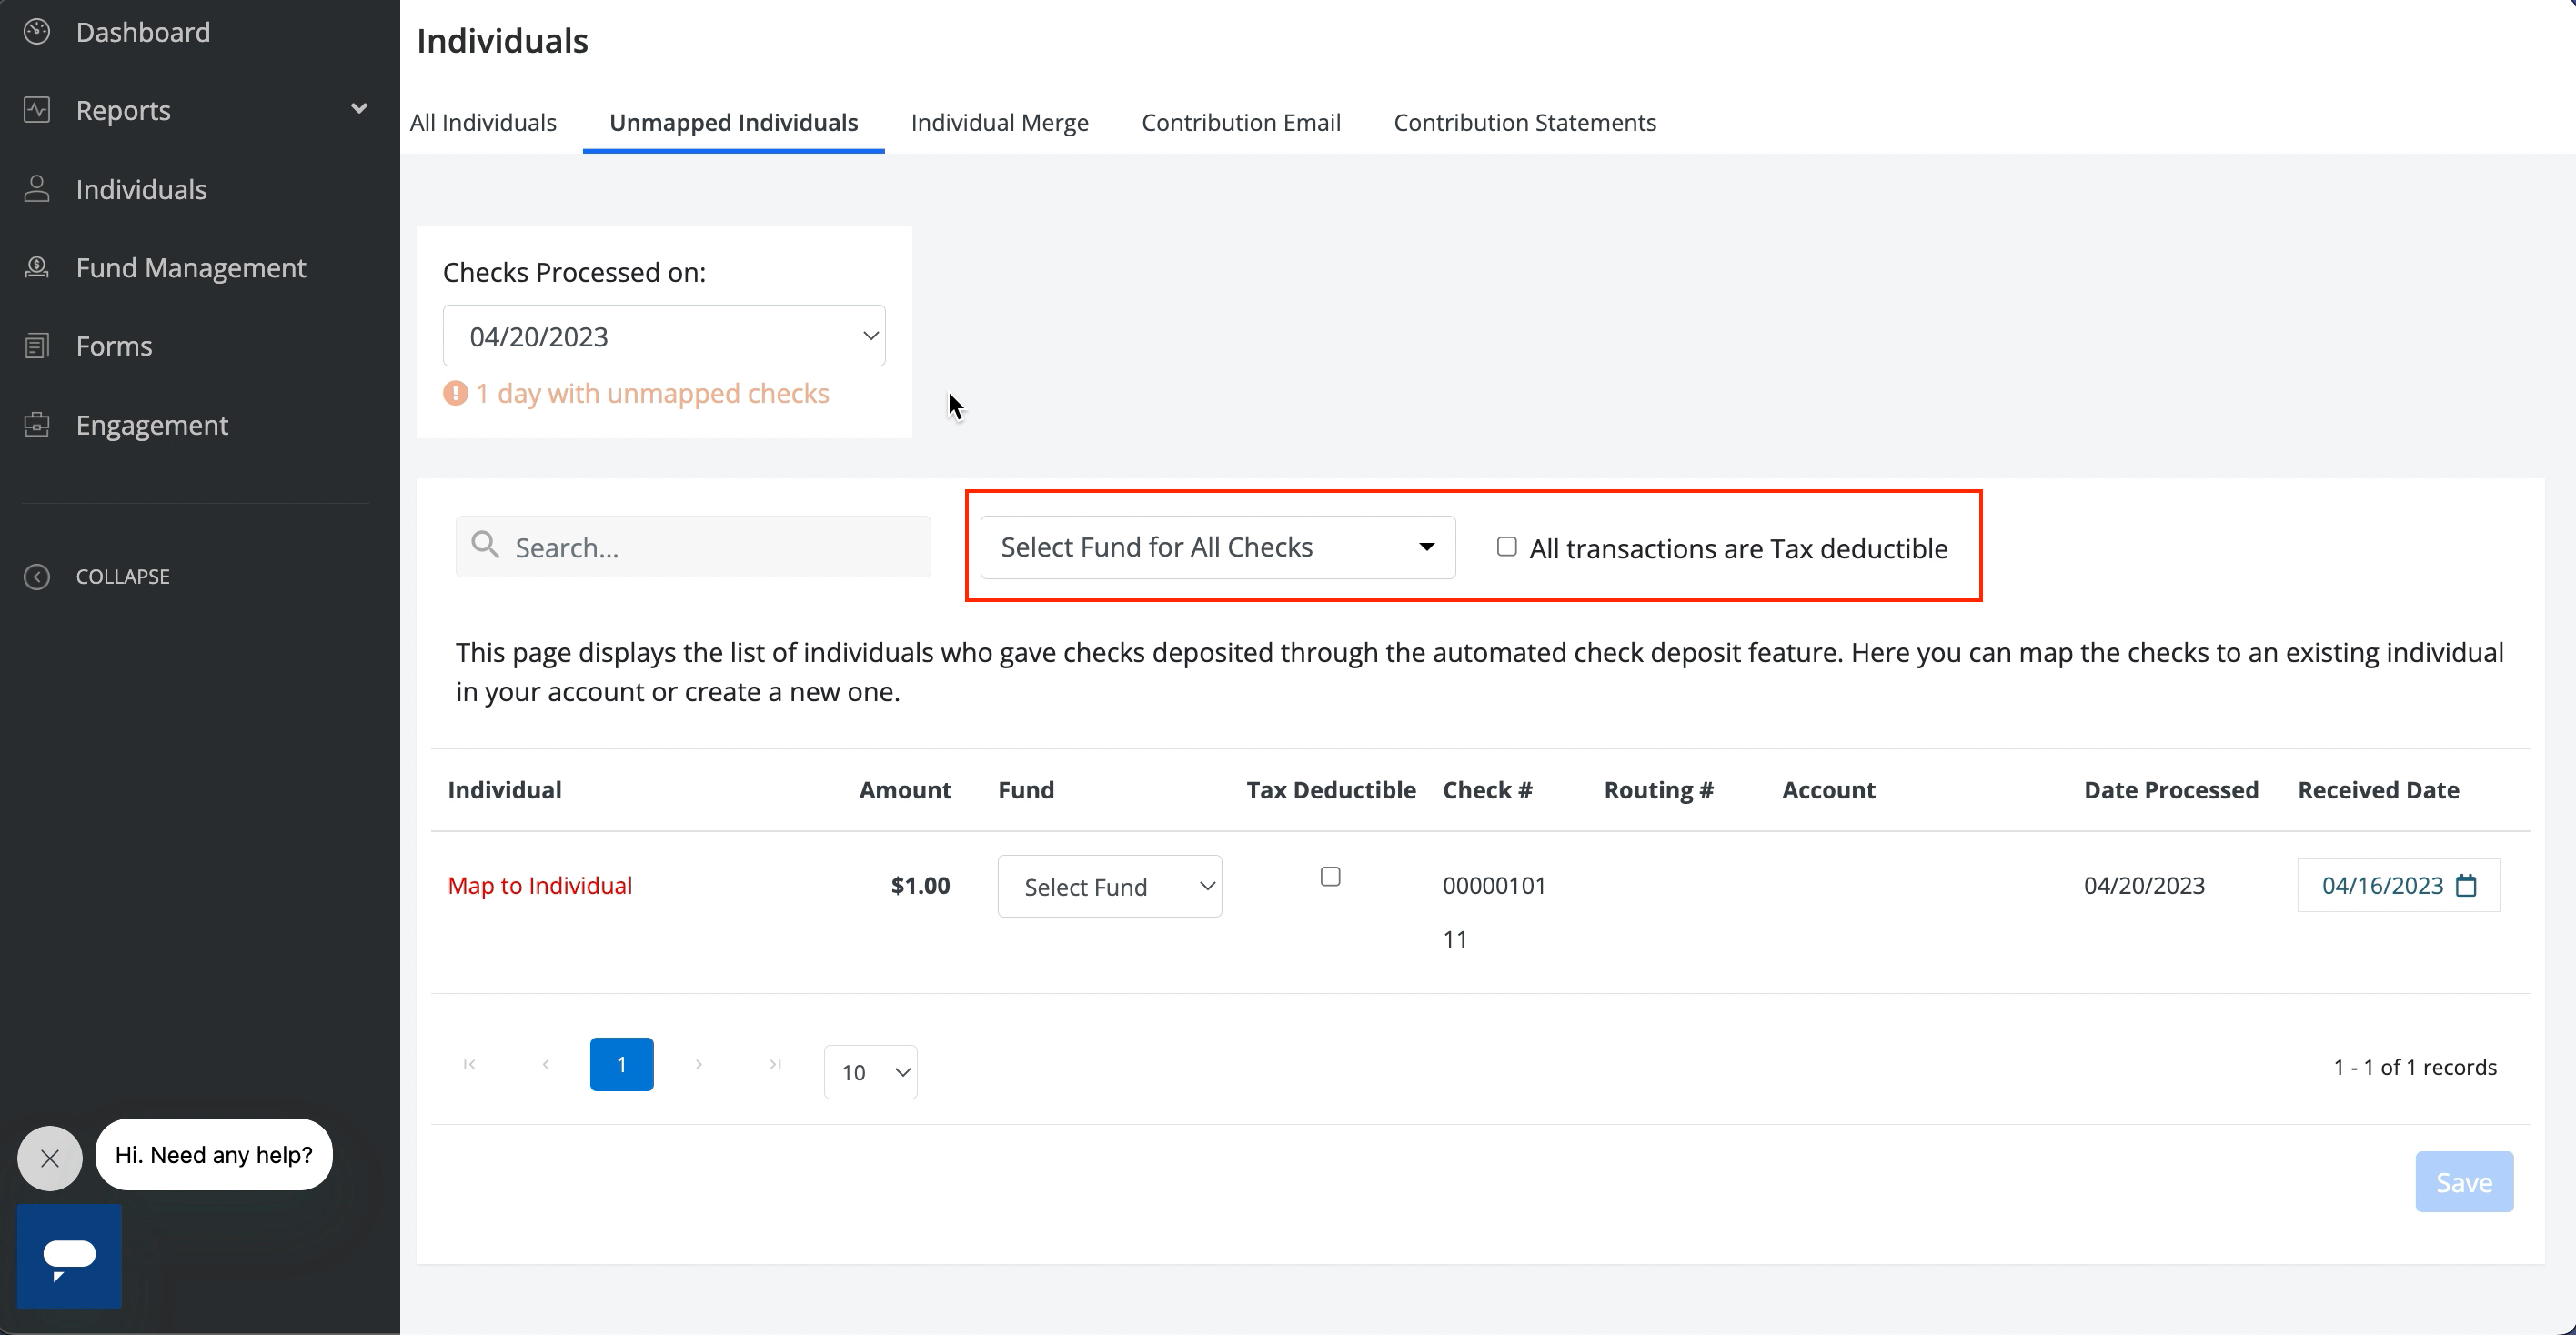The image size is (2576, 1335).
Task: Dismiss the help bubble with X
Action: 50,1158
